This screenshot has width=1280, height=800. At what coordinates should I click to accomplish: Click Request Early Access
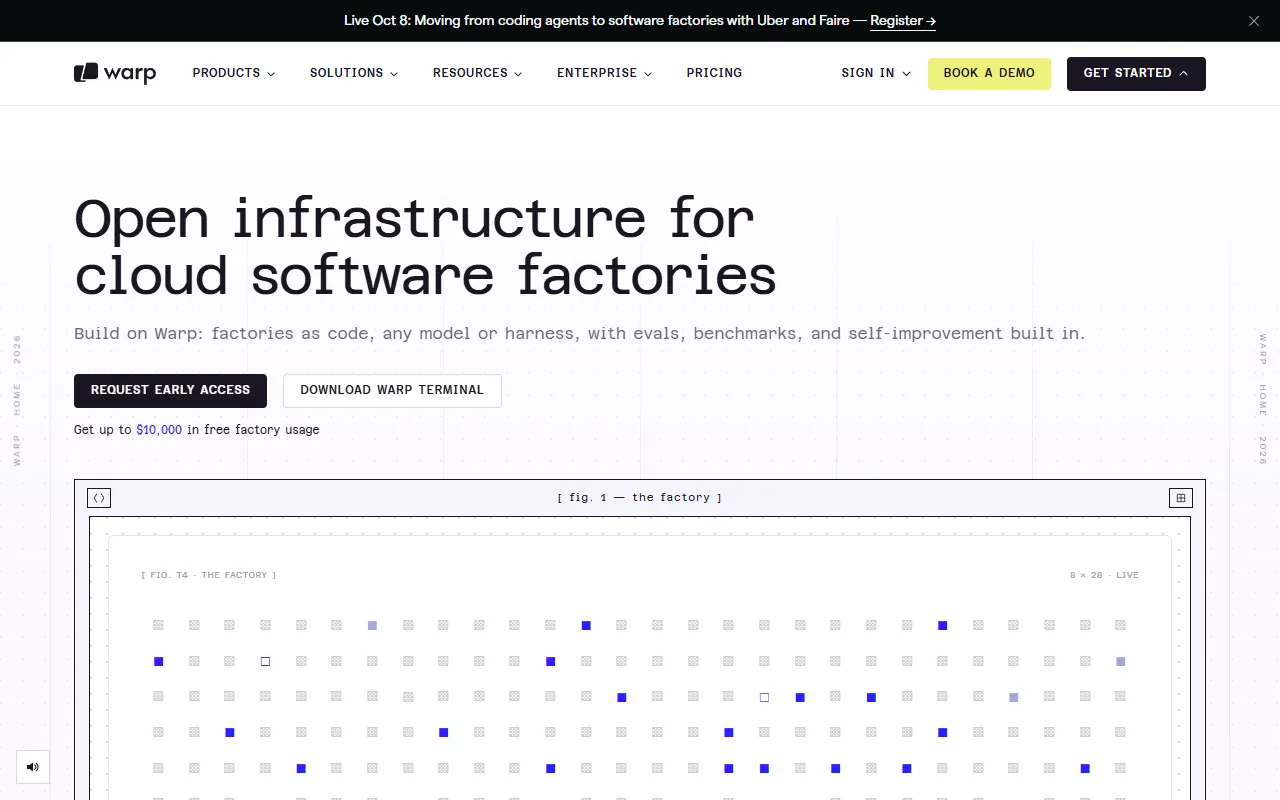(x=170, y=391)
